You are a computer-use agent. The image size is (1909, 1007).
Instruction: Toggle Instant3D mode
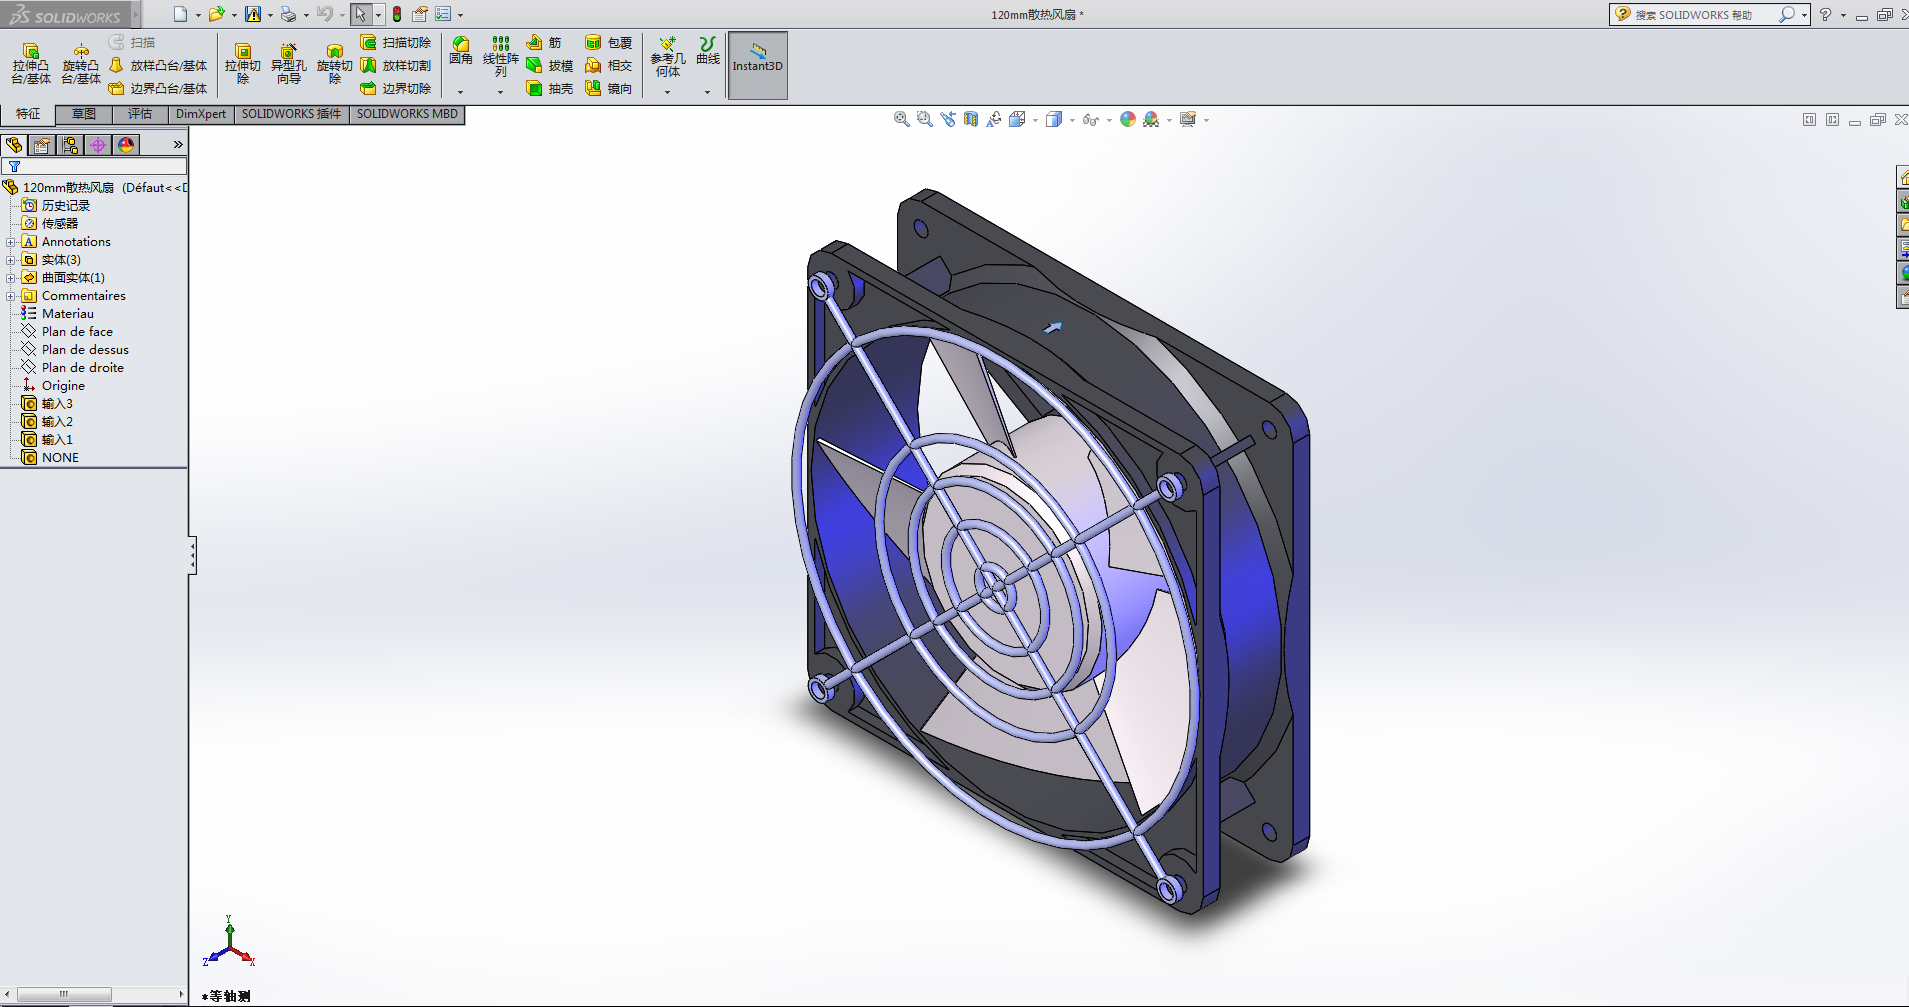(758, 66)
